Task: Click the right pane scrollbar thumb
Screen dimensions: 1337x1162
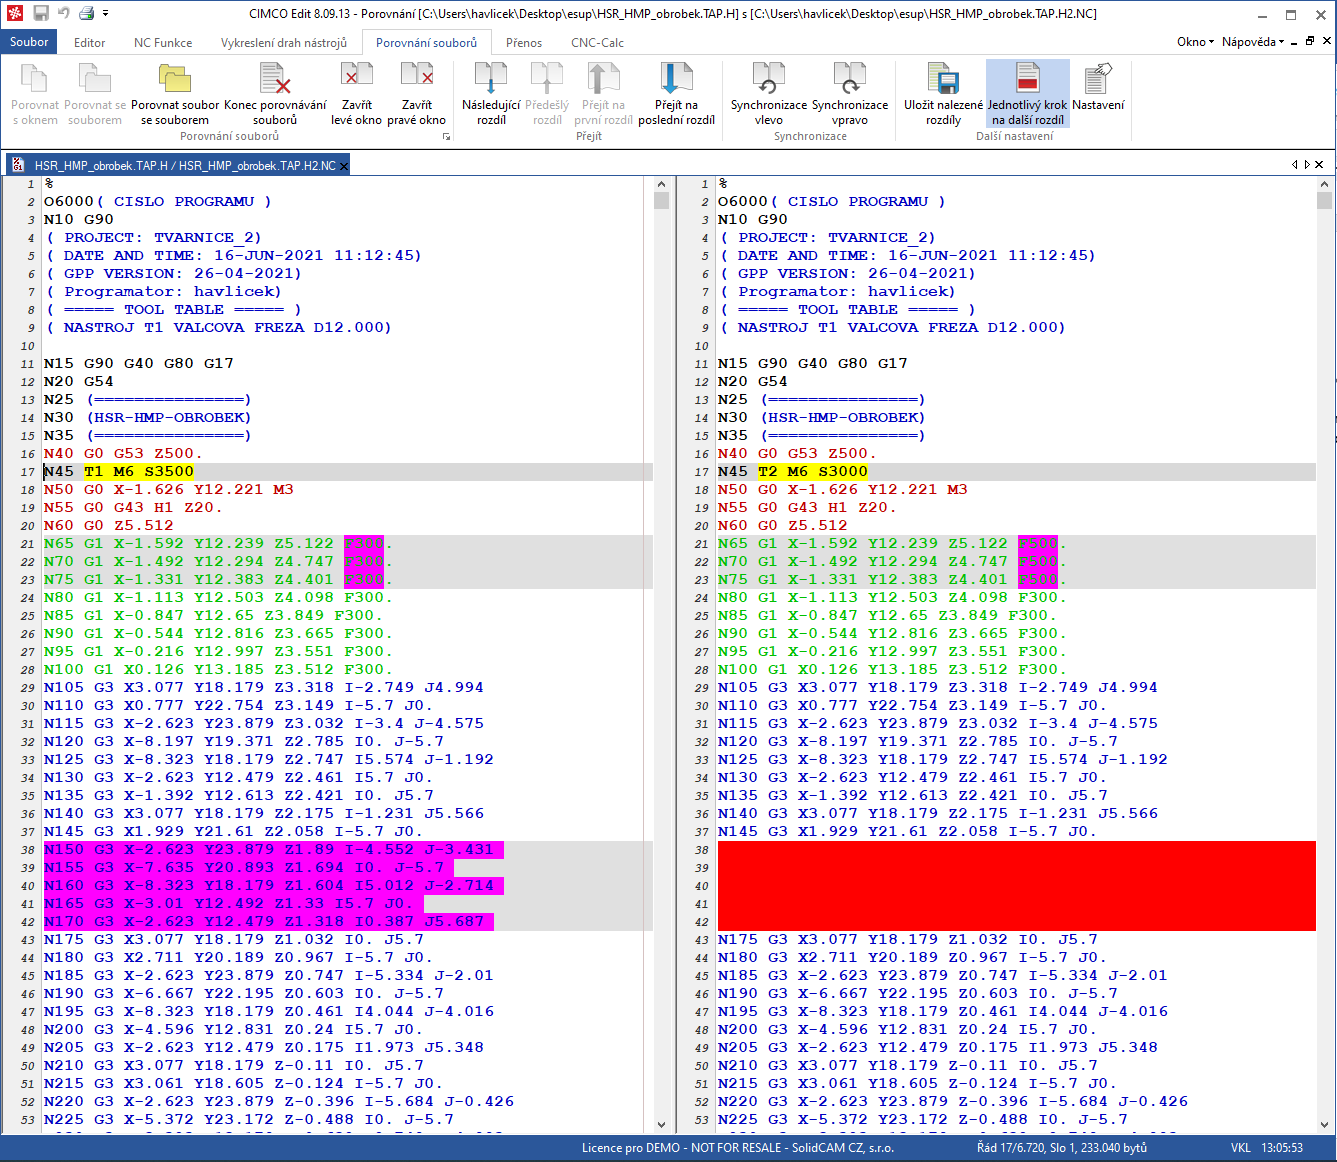Action: click(1325, 200)
